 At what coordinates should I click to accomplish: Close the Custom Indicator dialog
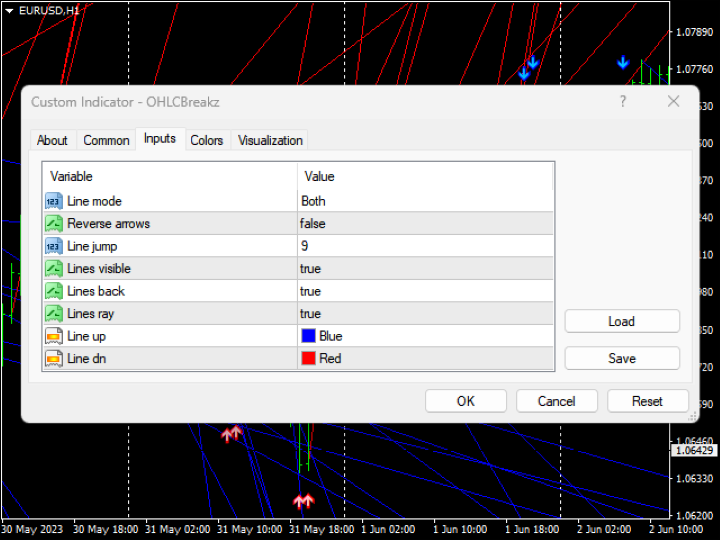pyautogui.click(x=673, y=101)
